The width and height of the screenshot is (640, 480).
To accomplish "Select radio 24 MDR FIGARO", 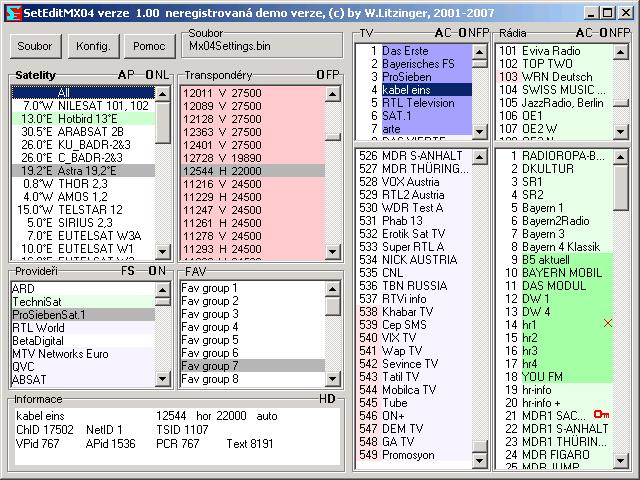I will coord(555,455).
